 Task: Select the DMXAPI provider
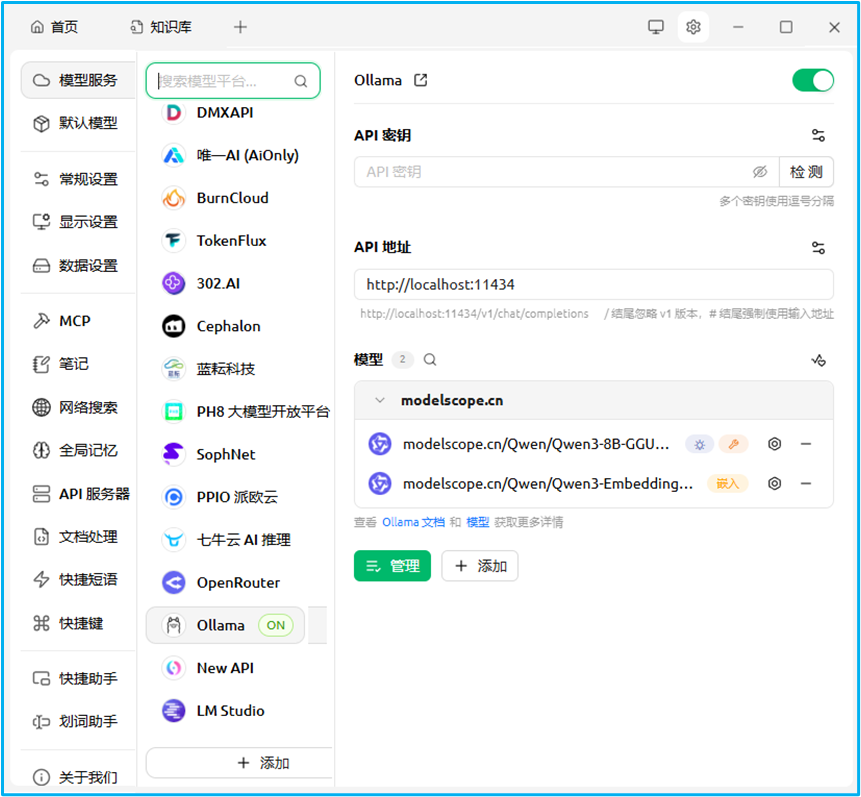tap(236, 113)
